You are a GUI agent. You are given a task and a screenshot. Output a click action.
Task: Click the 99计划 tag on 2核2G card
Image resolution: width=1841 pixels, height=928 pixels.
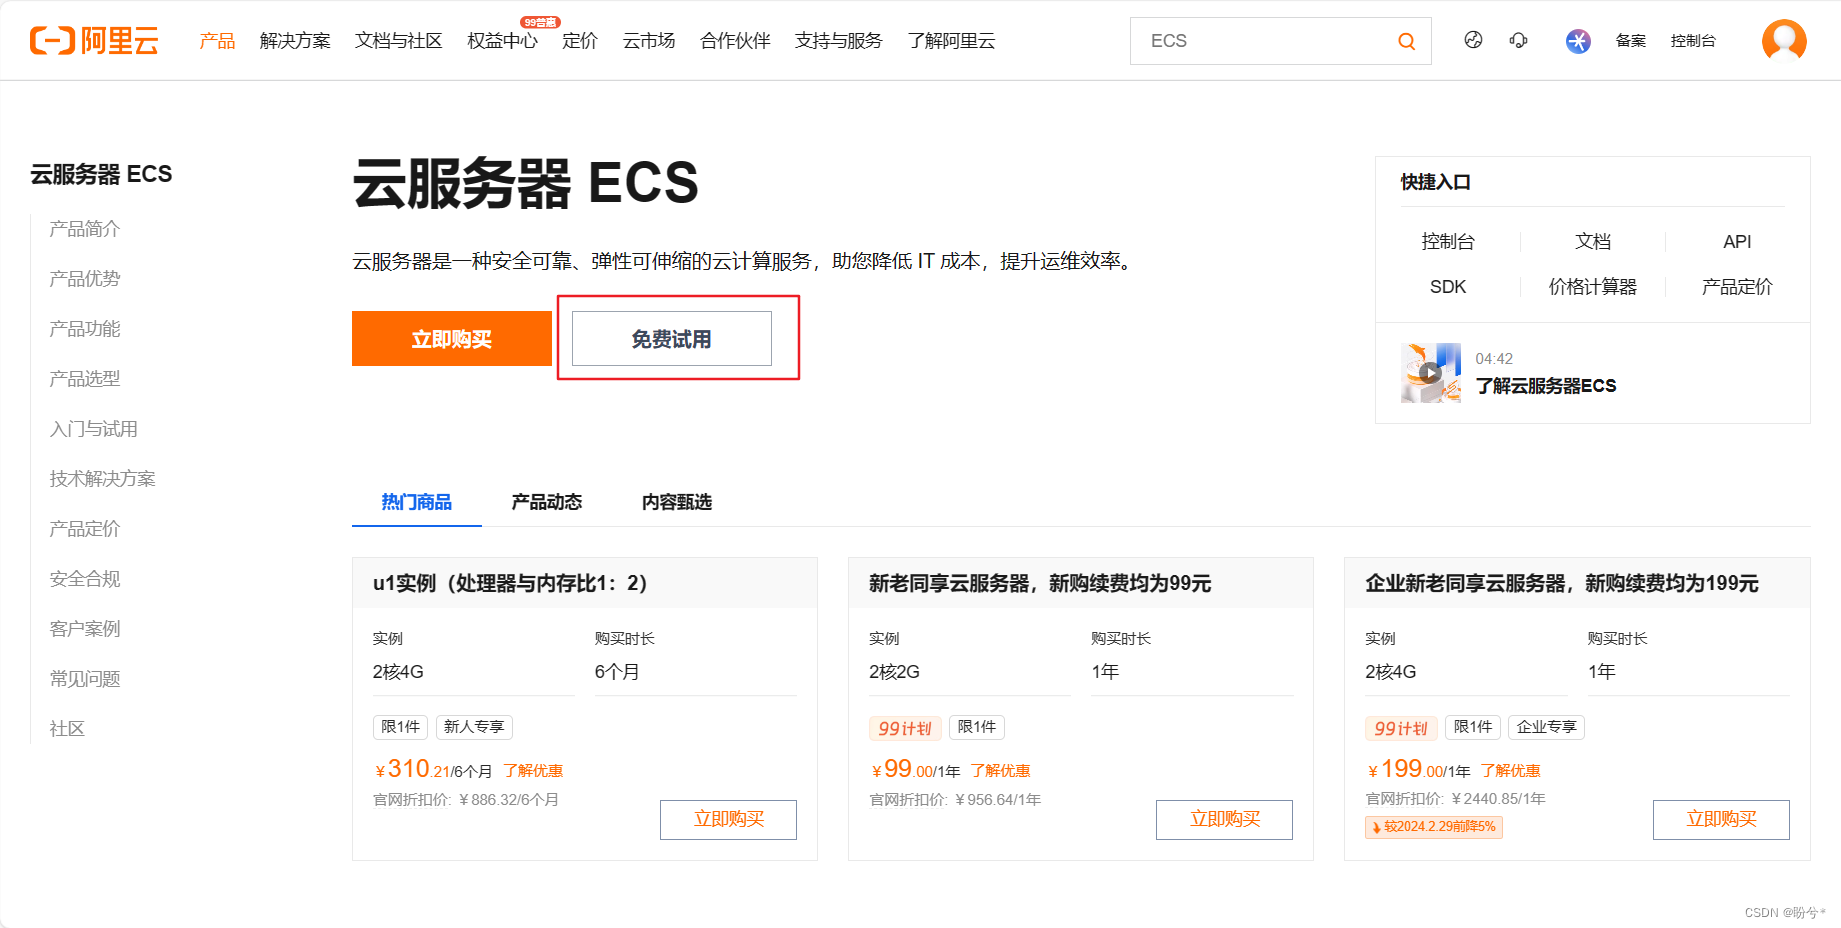(x=905, y=728)
